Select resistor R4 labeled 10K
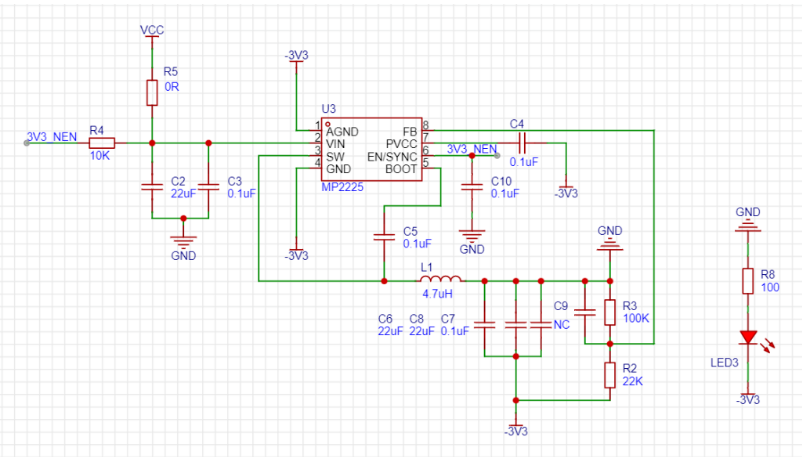This screenshot has height=457, width=802. point(100,143)
